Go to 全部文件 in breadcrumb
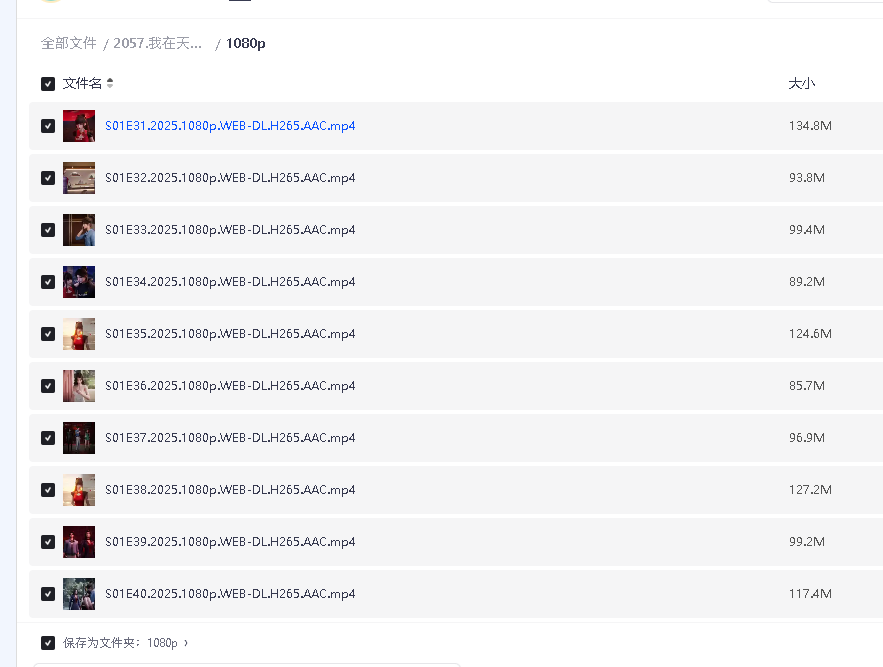Viewport: 883px width, 667px height. click(68, 43)
